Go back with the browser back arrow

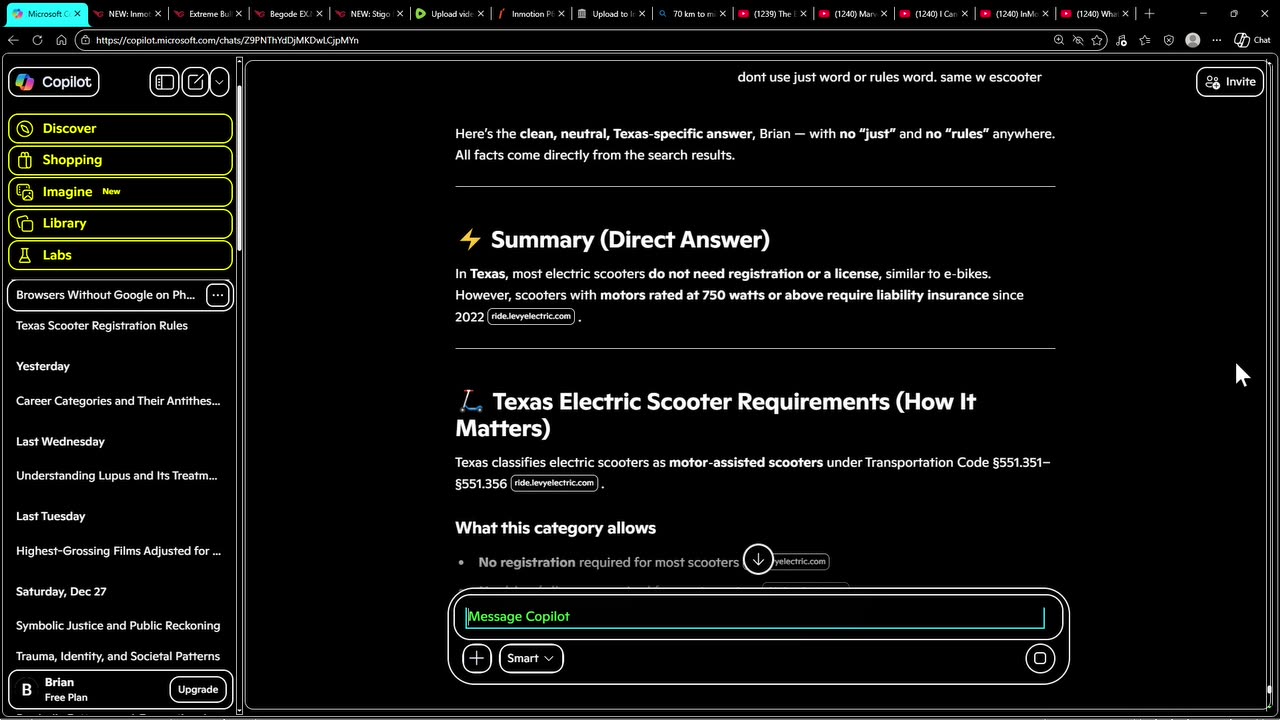(x=13, y=40)
